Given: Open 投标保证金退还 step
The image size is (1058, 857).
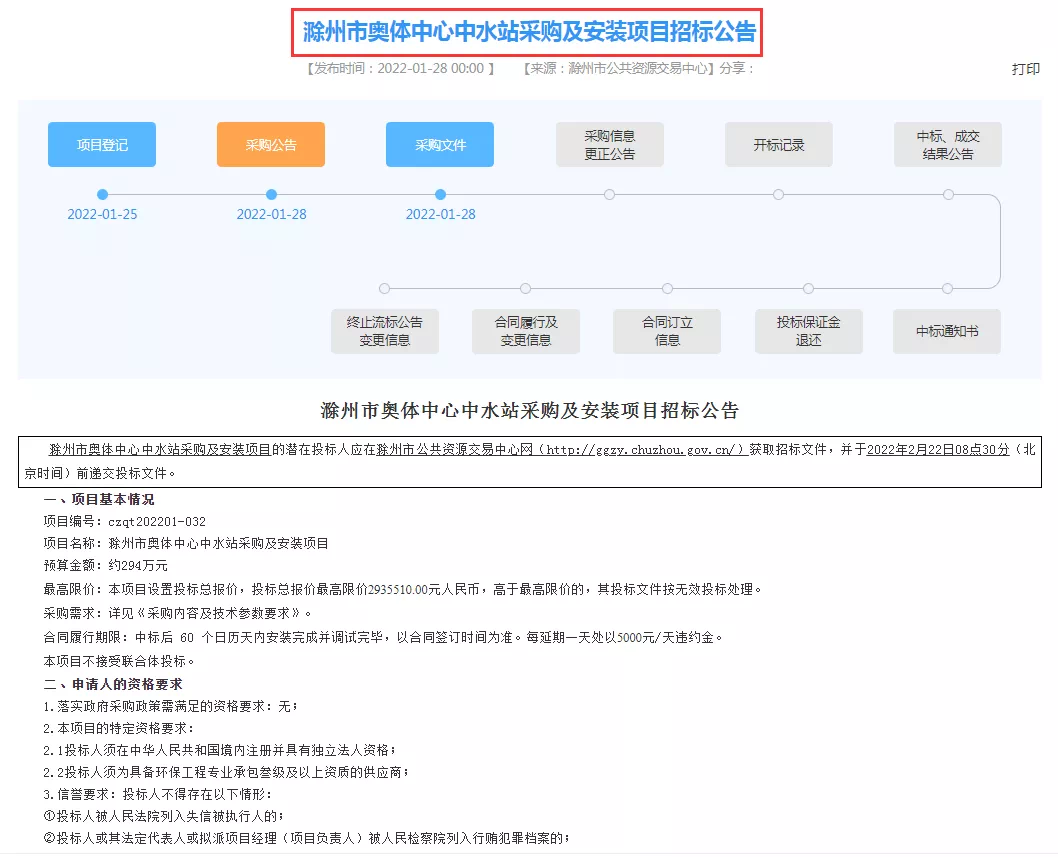Looking at the screenshot, I should click(x=808, y=331).
